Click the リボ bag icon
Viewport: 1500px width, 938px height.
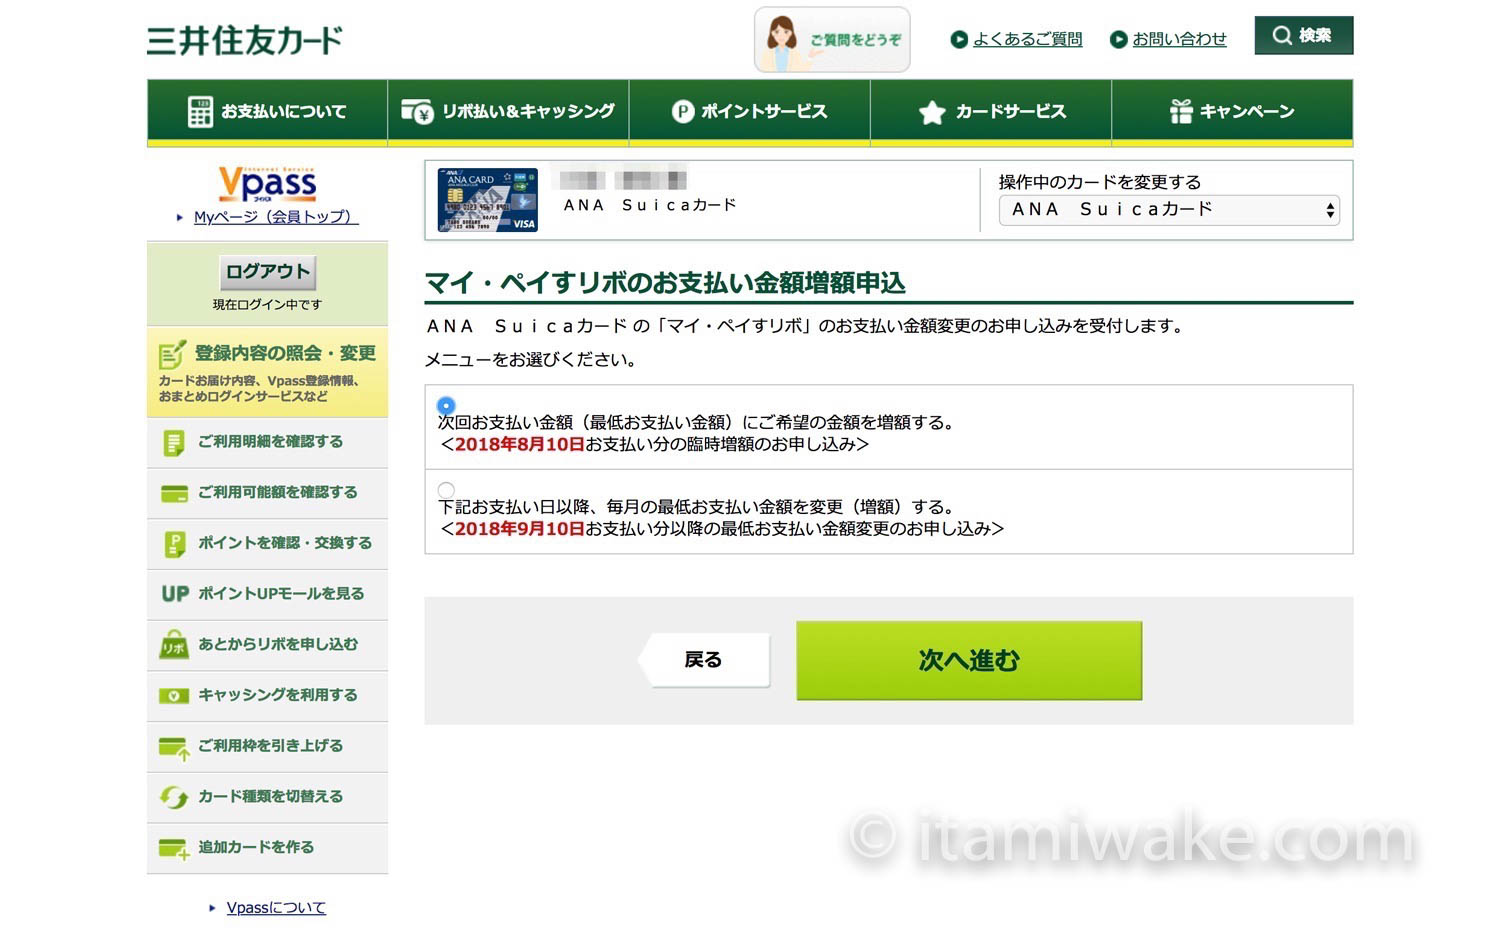[x=174, y=645]
